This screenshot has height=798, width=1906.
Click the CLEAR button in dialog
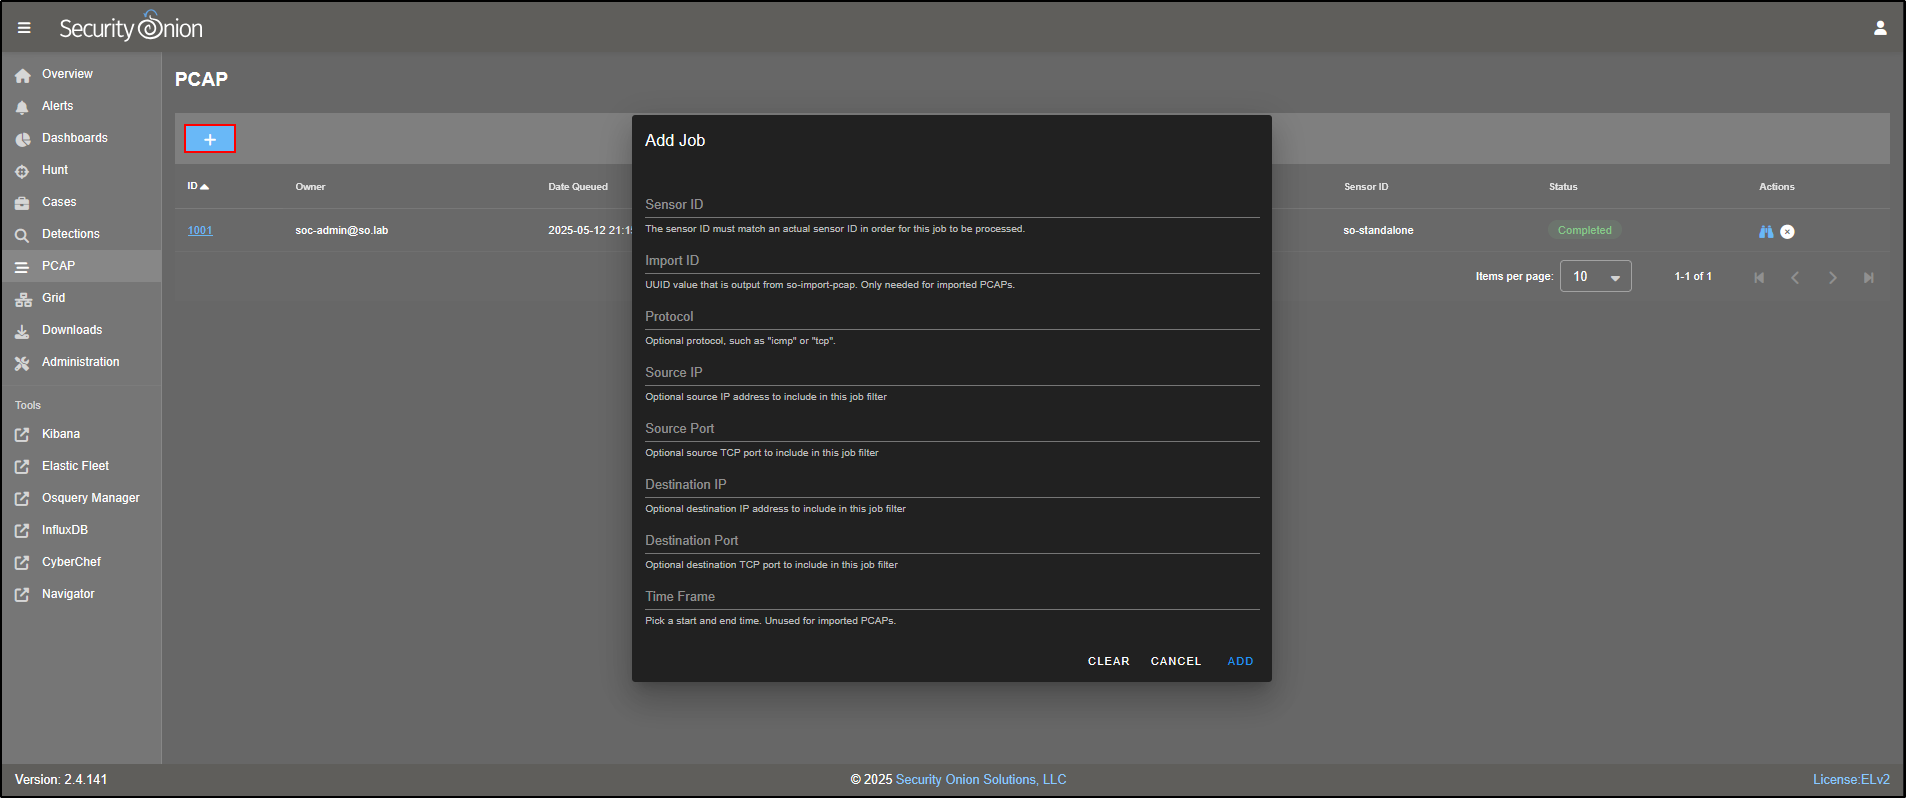tap(1108, 661)
